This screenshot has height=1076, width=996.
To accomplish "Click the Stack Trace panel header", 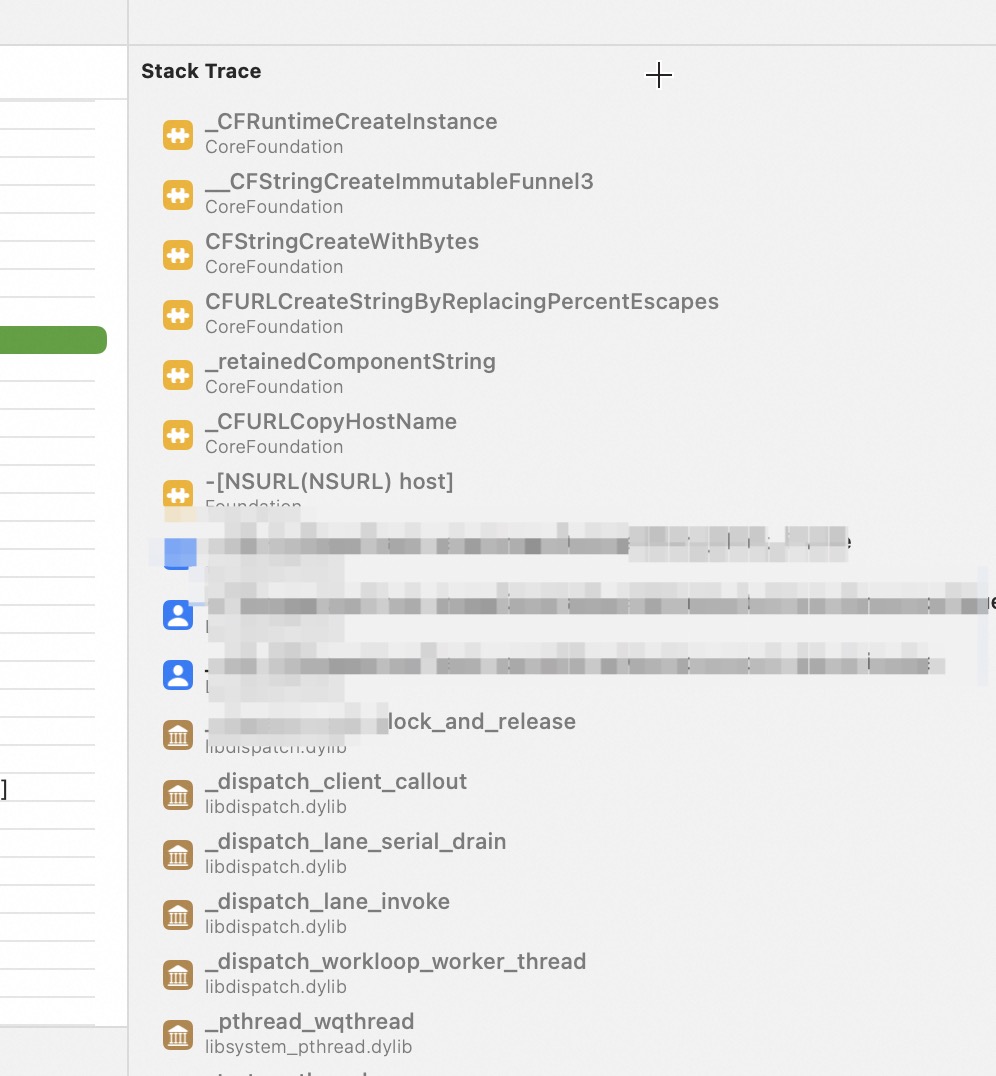I will pos(201,72).
